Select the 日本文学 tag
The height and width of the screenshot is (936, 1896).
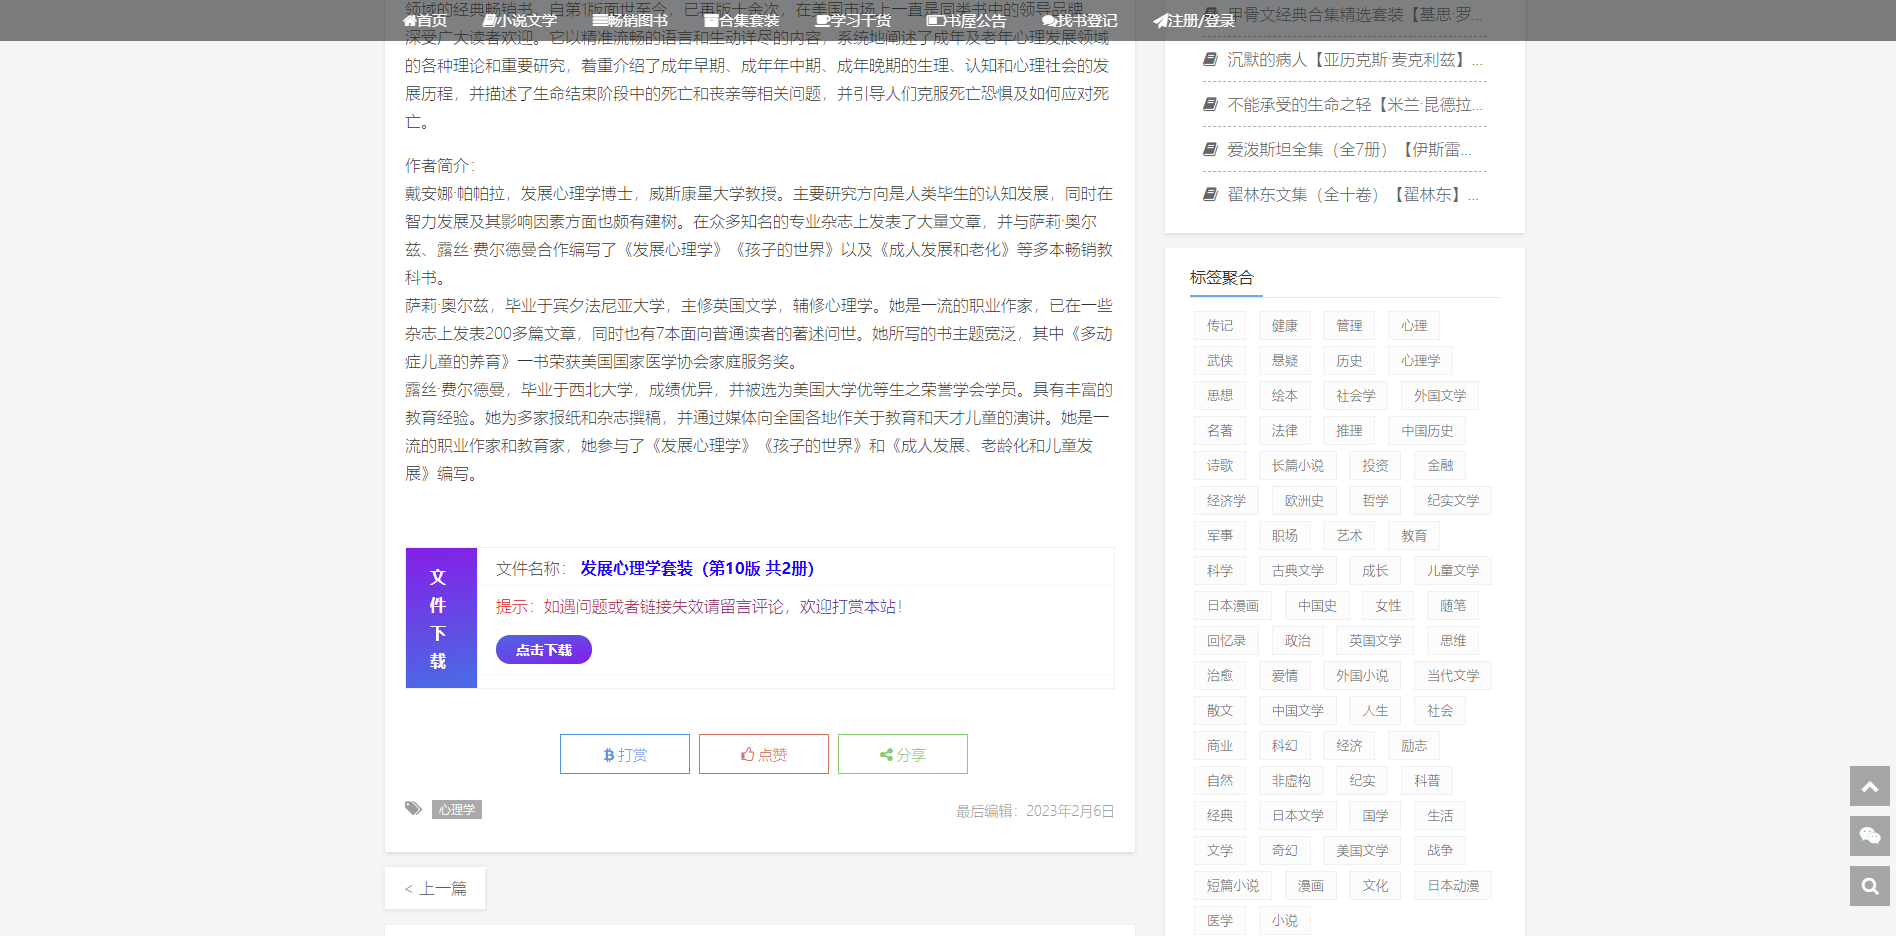(1298, 816)
